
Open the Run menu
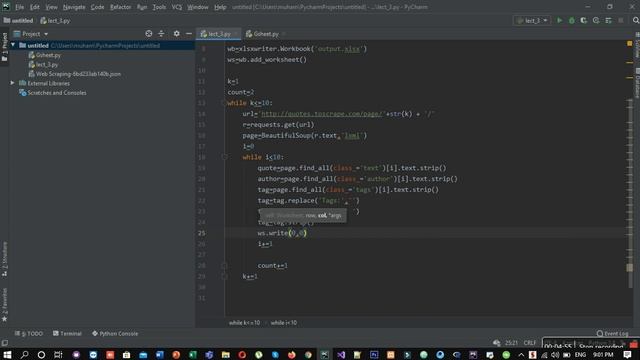coord(142,7)
